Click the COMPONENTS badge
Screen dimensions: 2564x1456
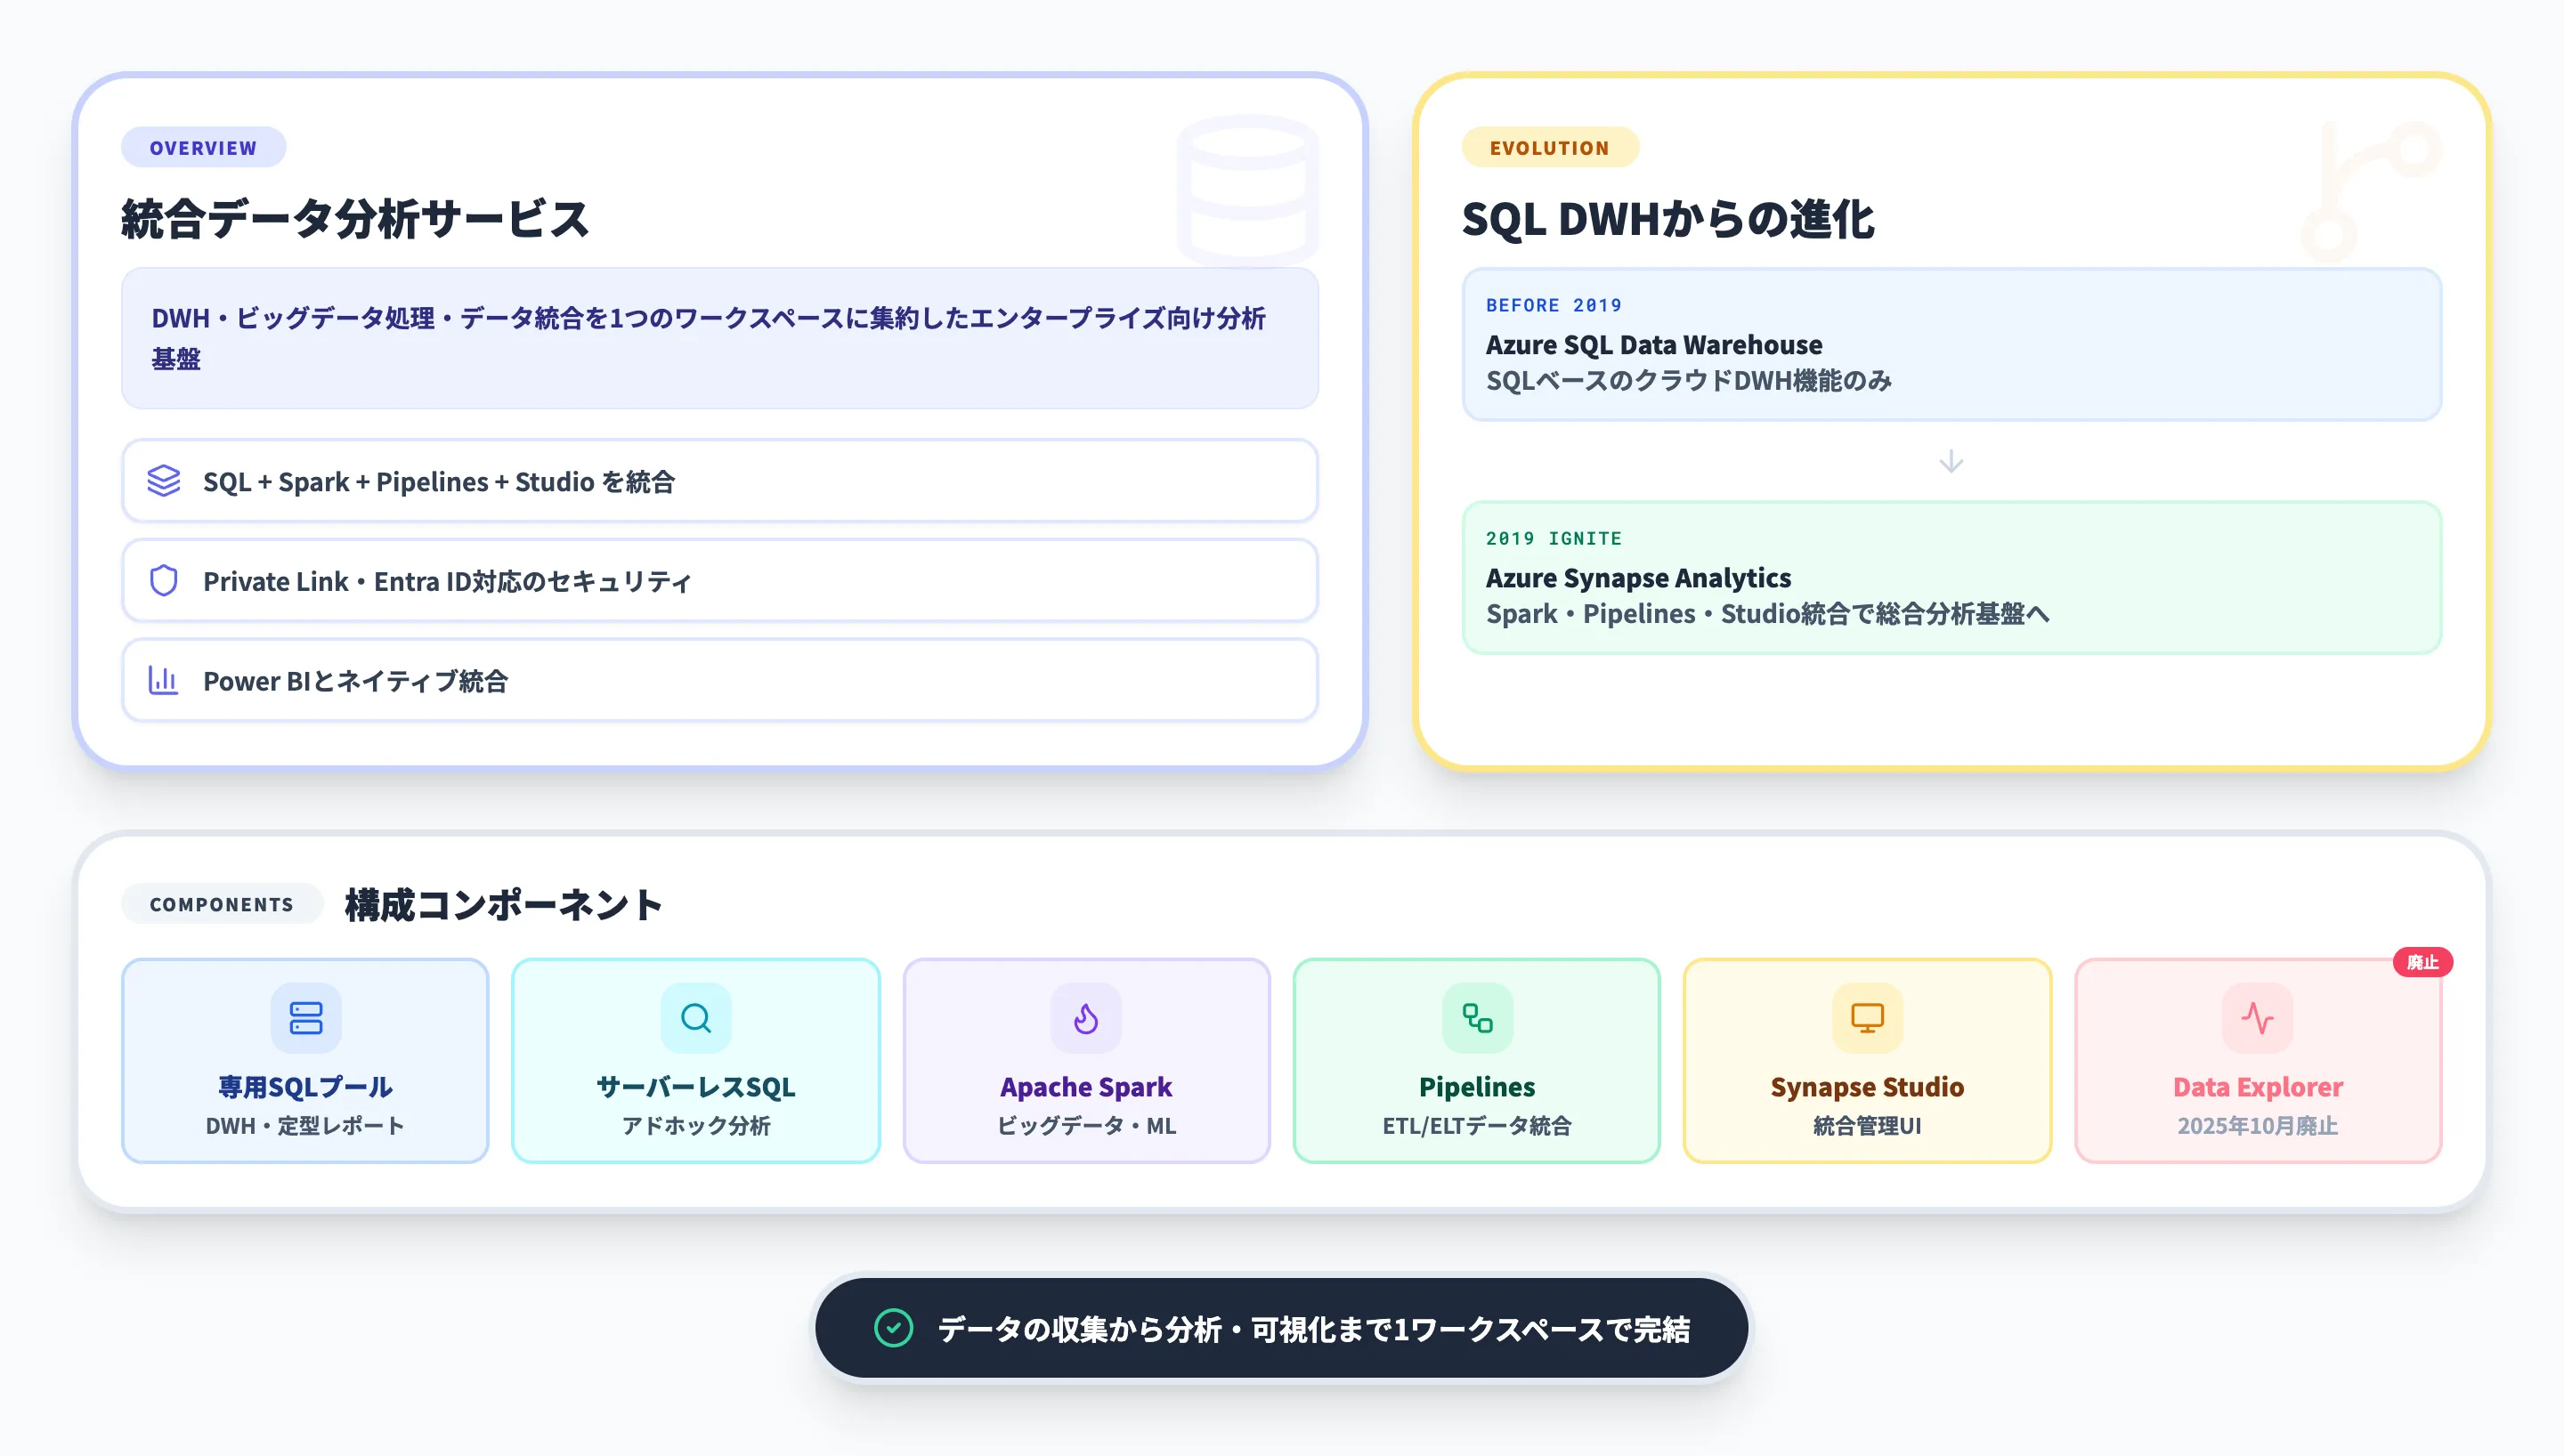[x=222, y=904]
